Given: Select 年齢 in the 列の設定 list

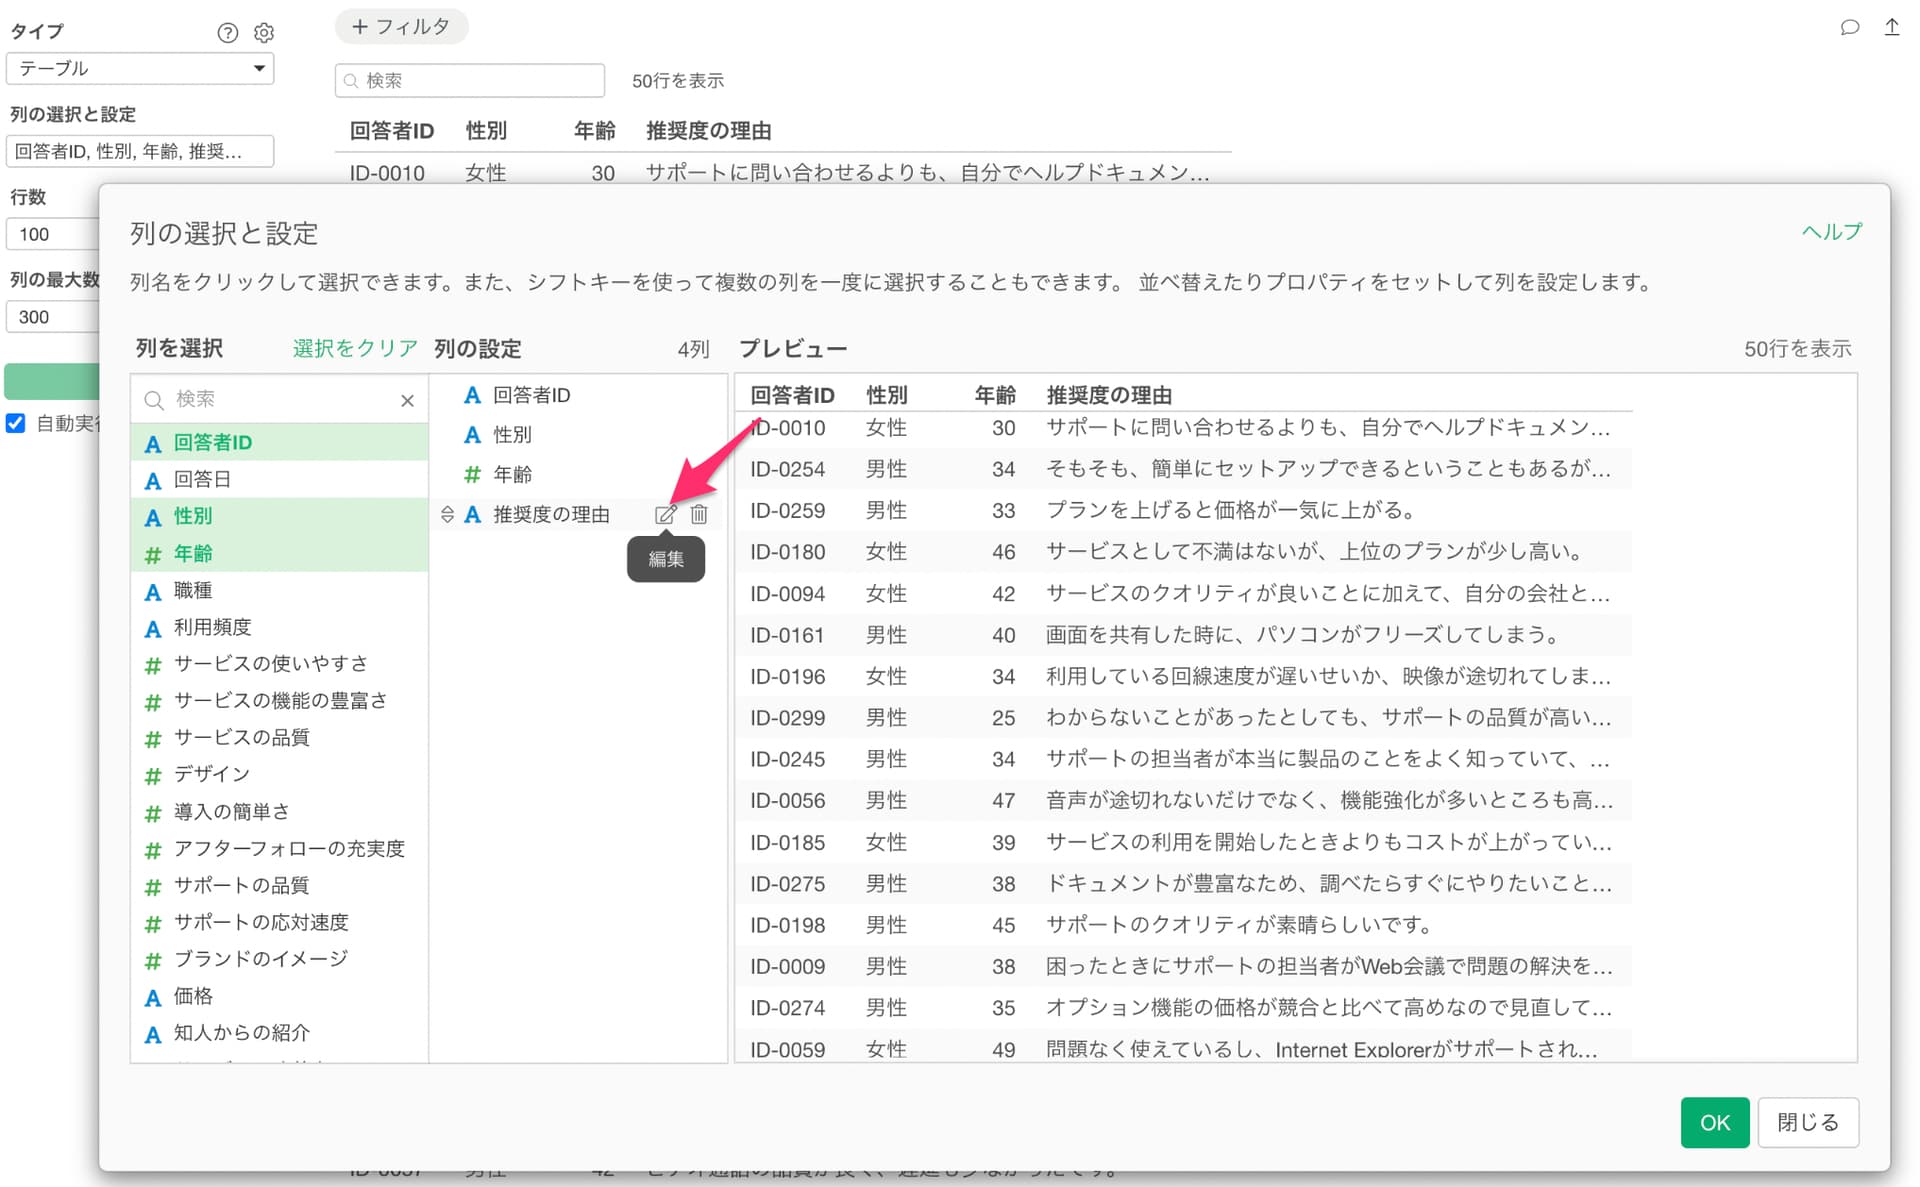Looking at the screenshot, I should click(512, 474).
